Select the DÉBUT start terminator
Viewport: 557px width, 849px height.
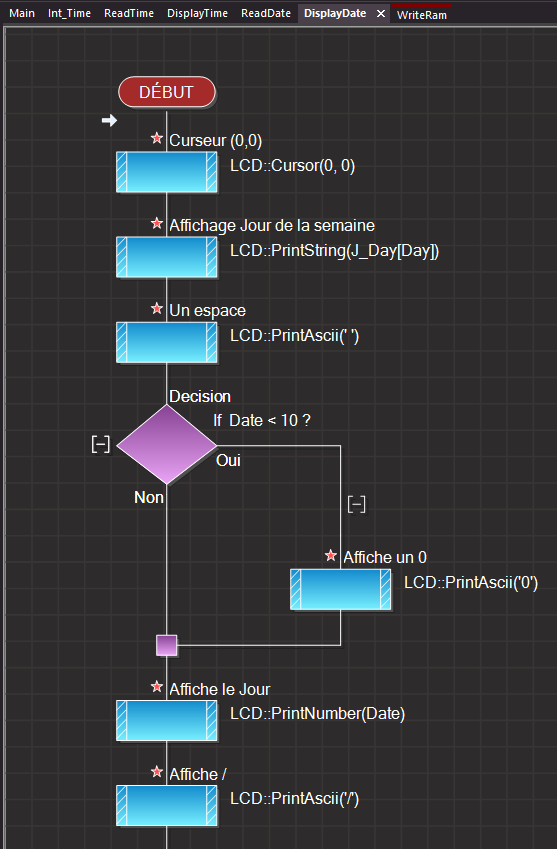pos(167,92)
